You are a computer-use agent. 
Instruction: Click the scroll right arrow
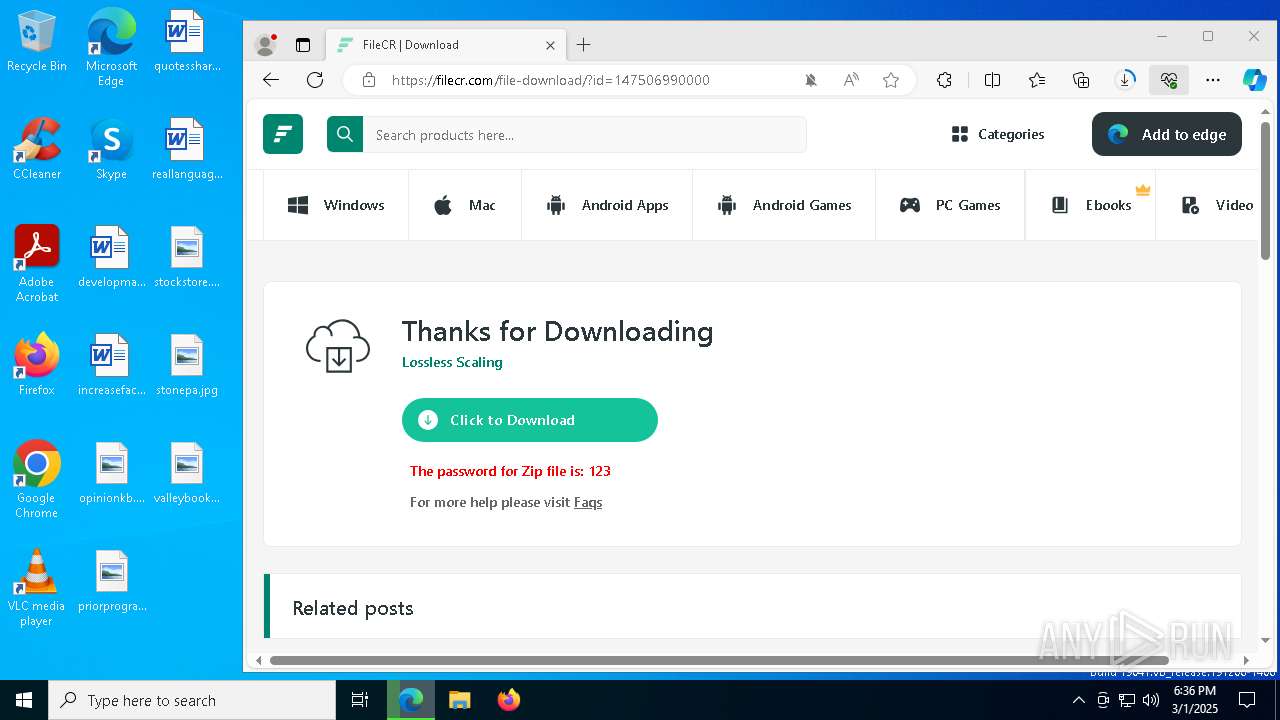tap(1246, 660)
